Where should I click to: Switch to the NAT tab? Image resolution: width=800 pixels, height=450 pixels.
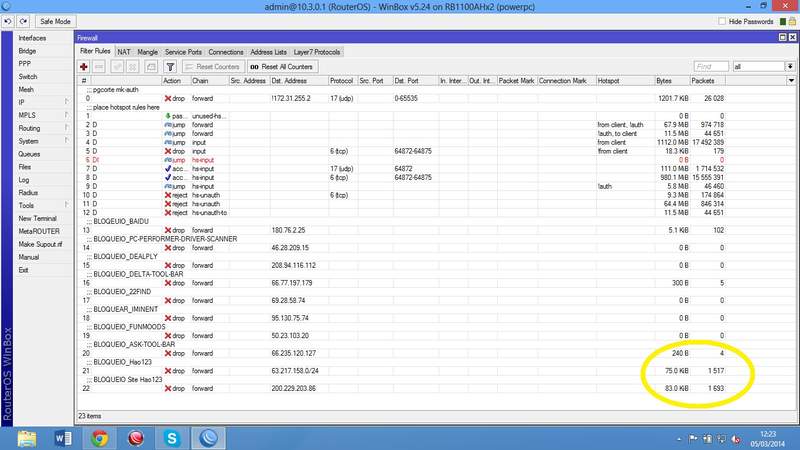123,52
